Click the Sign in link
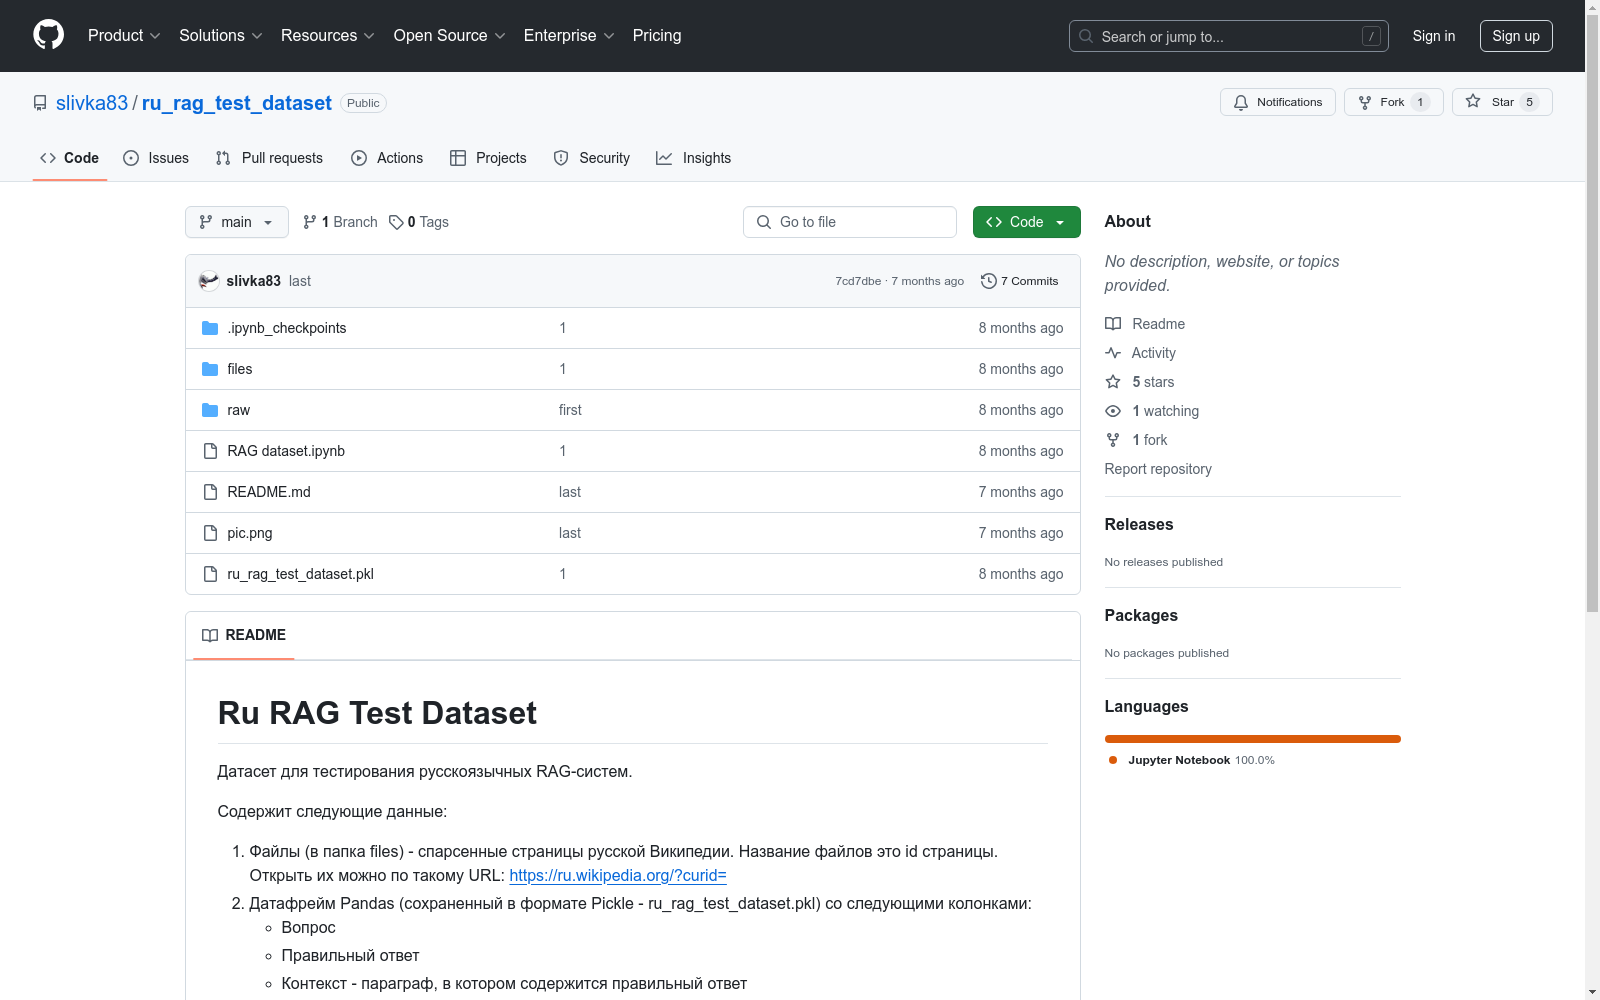 [1434, 36]
